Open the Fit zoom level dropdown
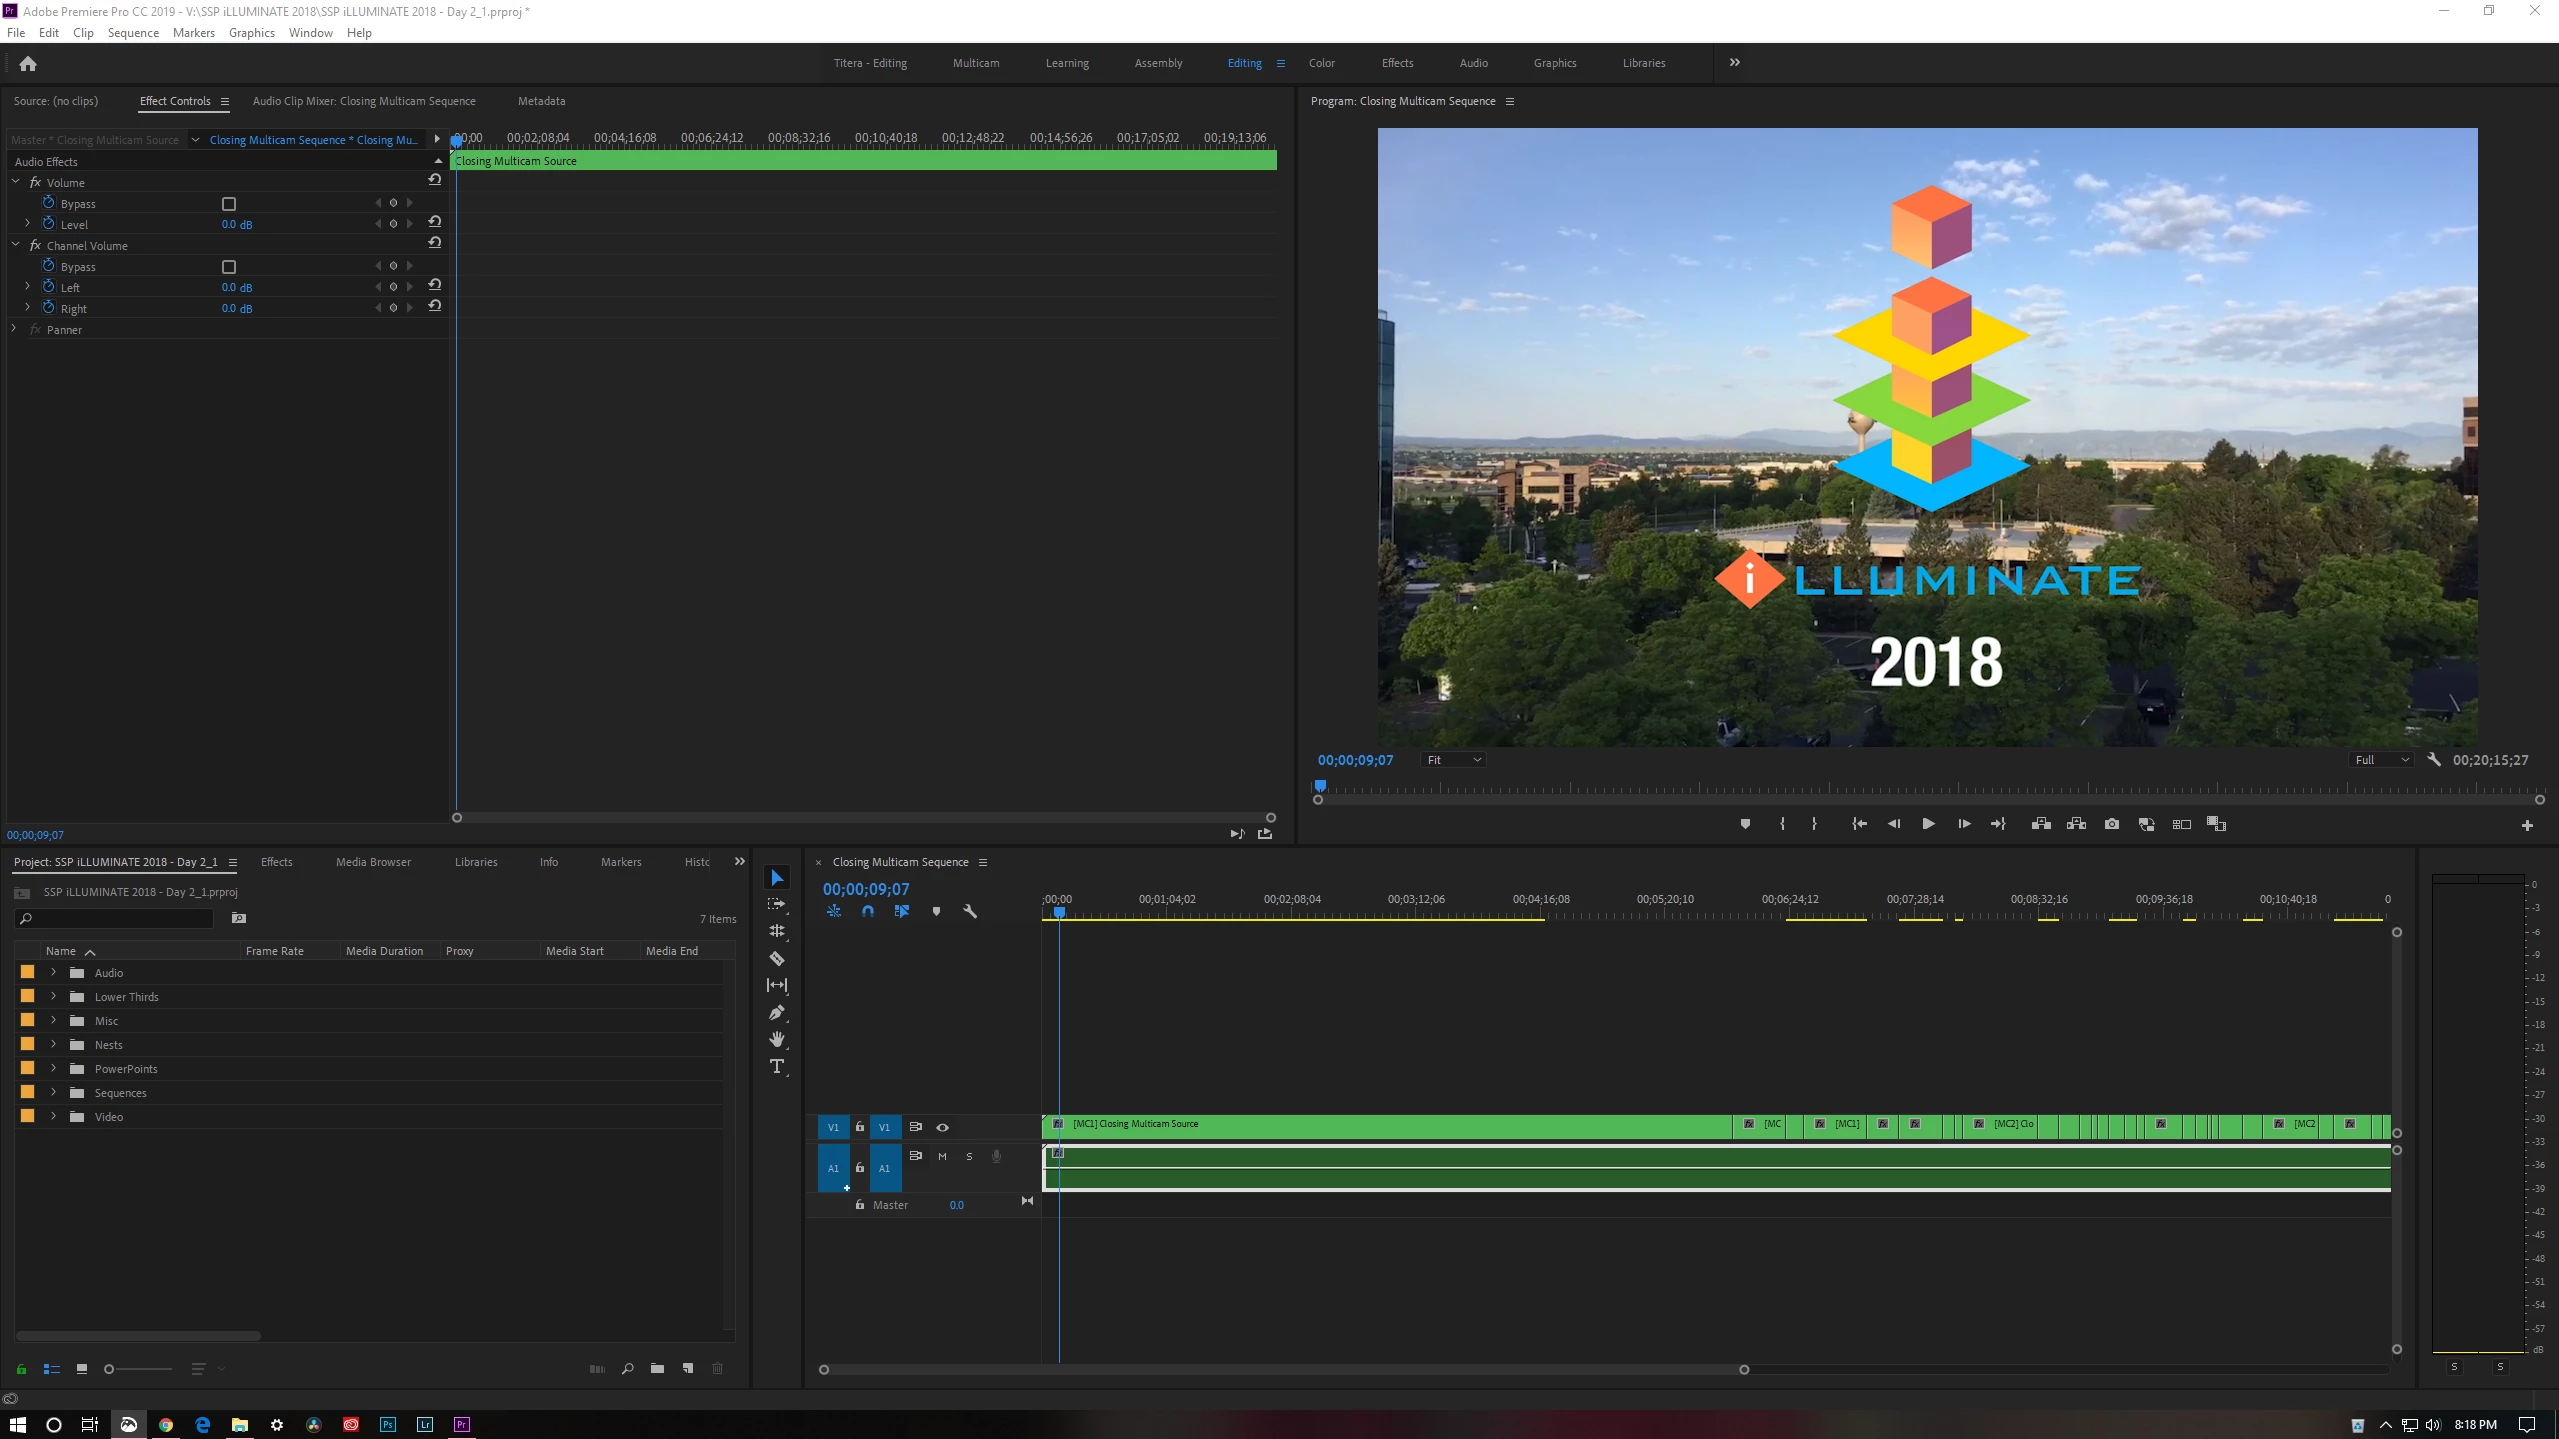This screenshot has height=1439, width=2559. click(x=1453, y=760)
